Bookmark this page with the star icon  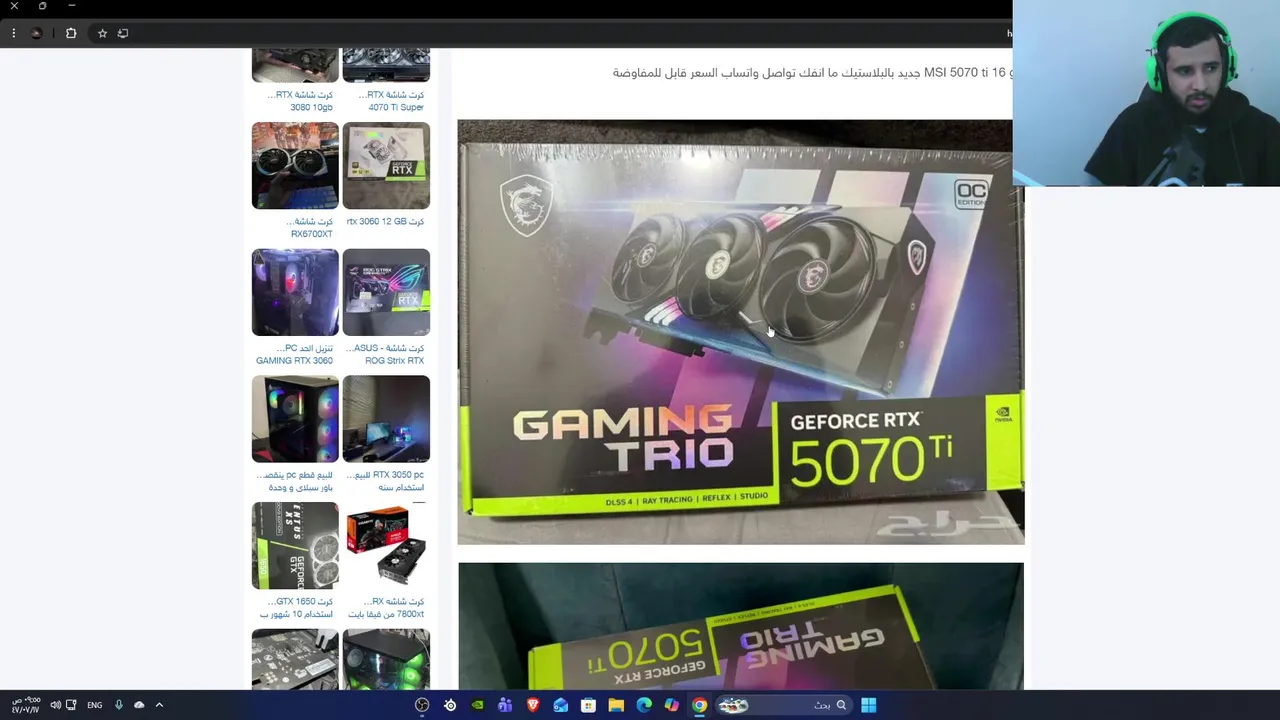[102, 33]
